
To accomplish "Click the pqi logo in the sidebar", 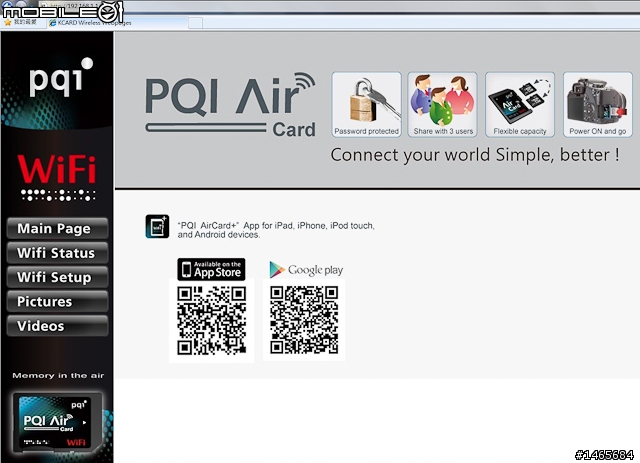I will click(x=61, y=77).
